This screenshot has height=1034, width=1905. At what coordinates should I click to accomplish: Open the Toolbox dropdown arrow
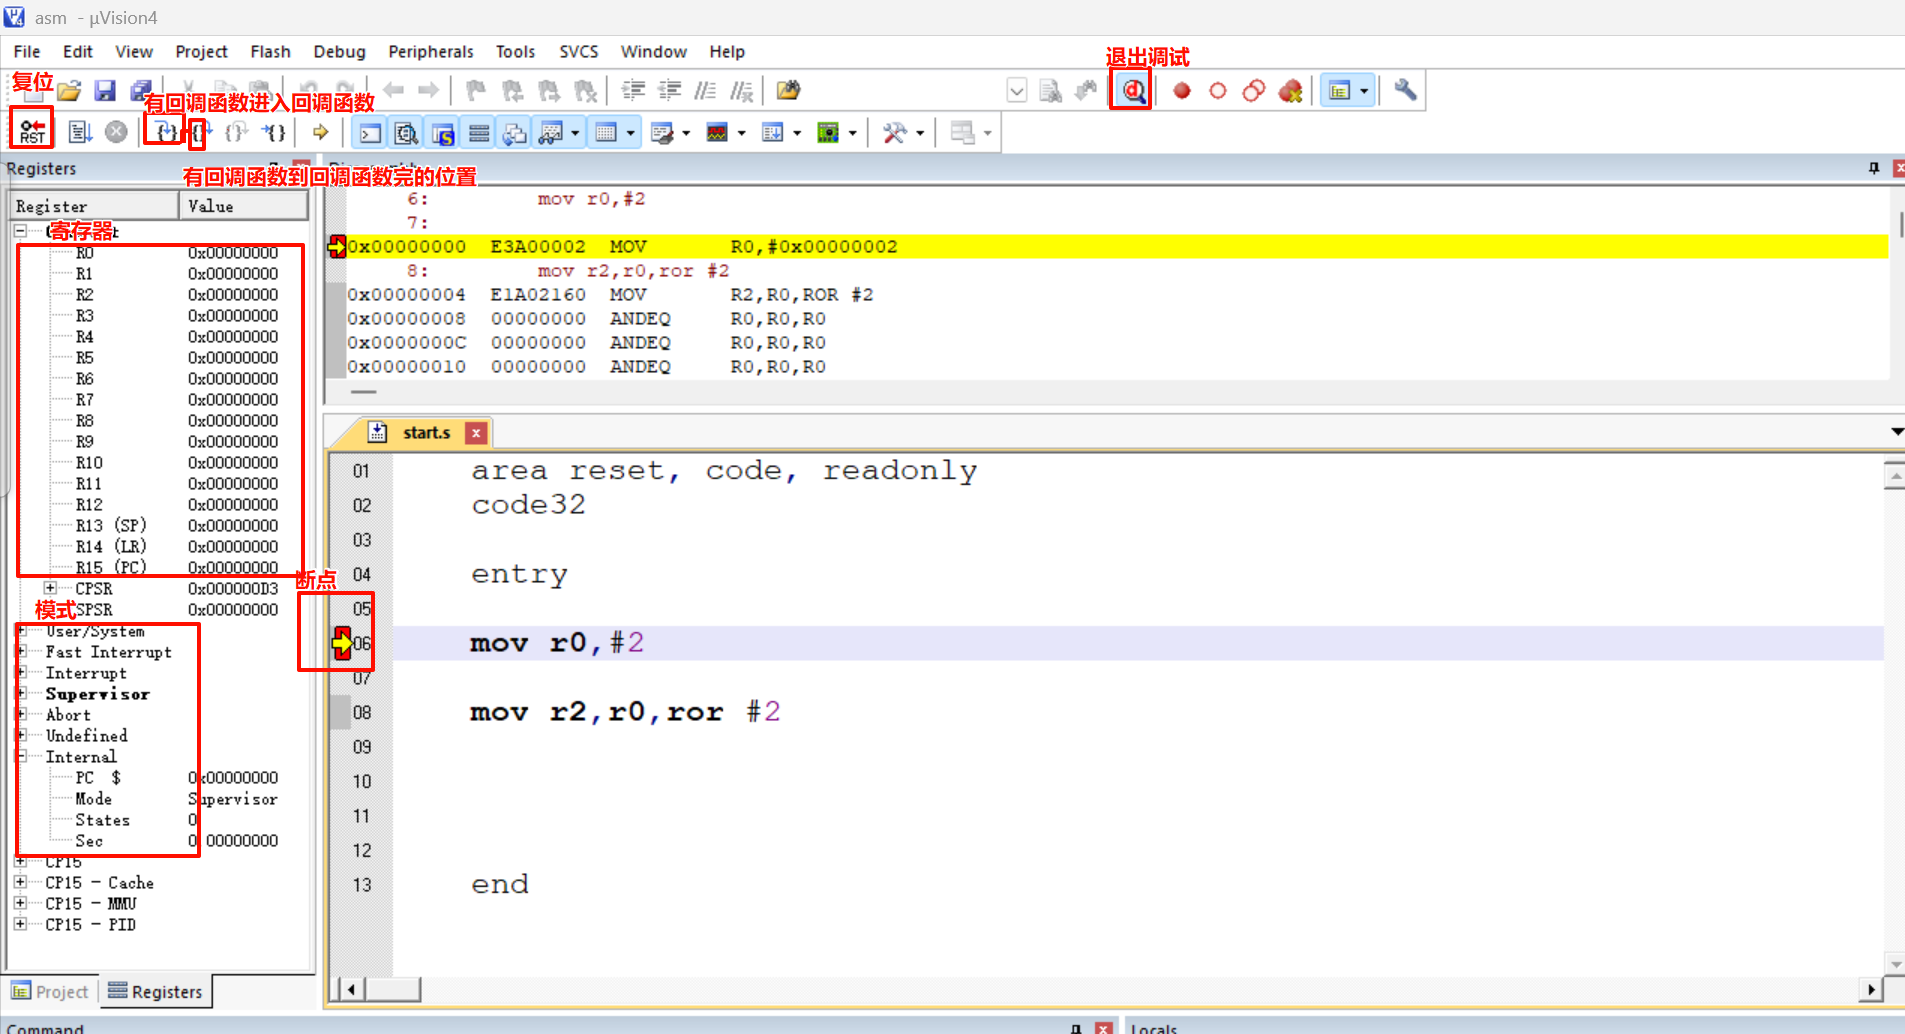point(920,132)
